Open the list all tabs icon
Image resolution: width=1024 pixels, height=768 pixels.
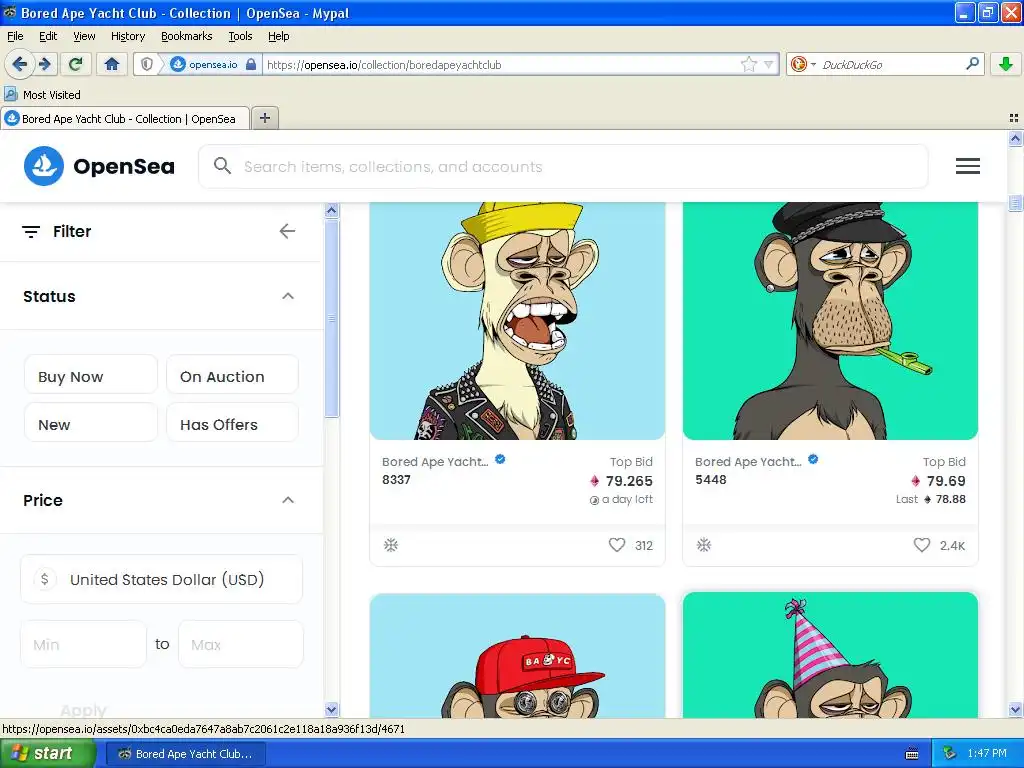(x=1014, y=118)
